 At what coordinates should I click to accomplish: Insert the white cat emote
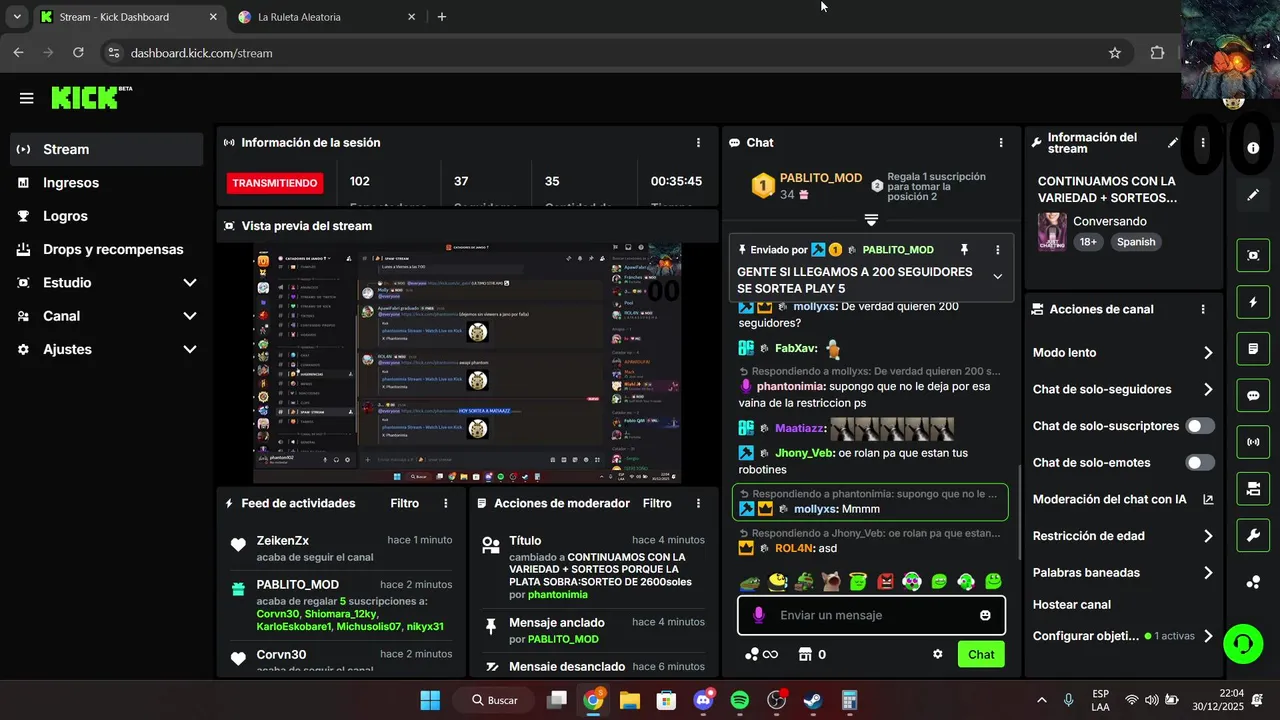click(x=831, y=580)
